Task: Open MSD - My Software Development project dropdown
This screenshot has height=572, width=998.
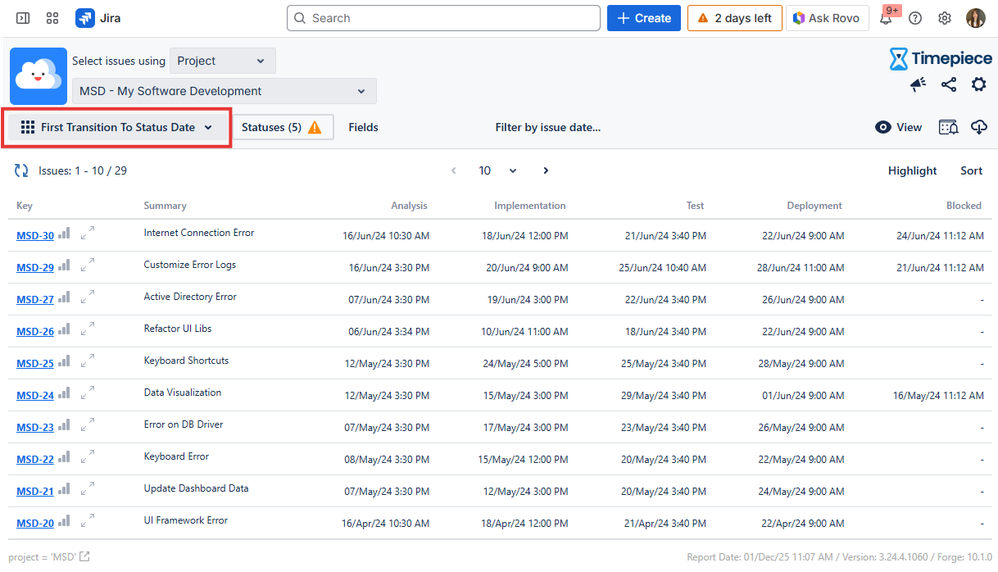Action: 224,91
